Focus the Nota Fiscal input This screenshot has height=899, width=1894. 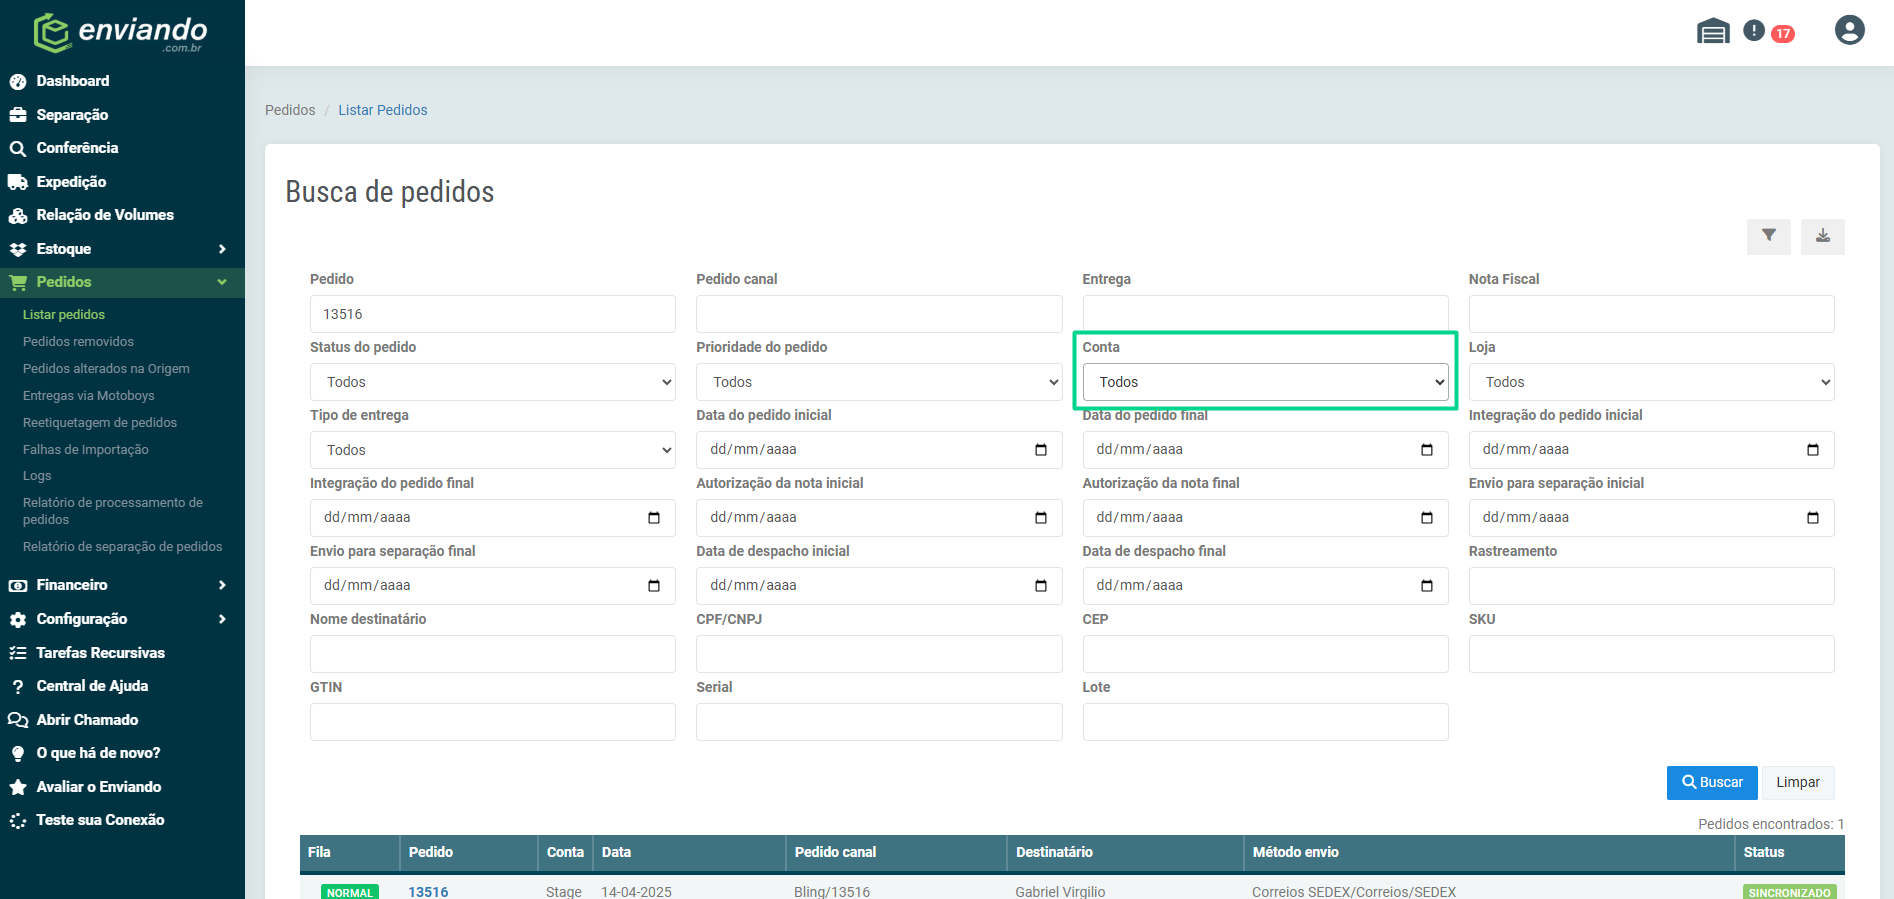coord(1651,314)
